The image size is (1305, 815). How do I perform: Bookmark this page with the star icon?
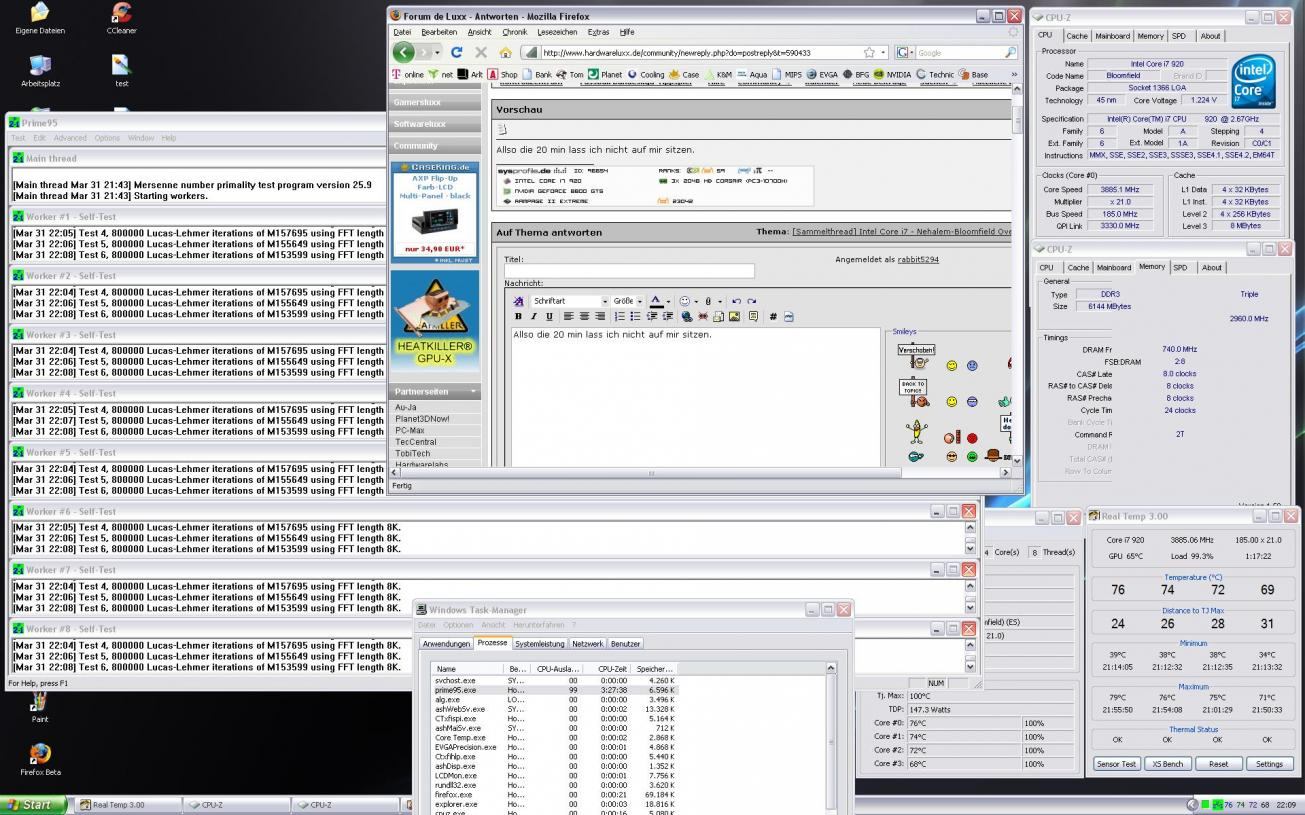click(x=869, y=52)
